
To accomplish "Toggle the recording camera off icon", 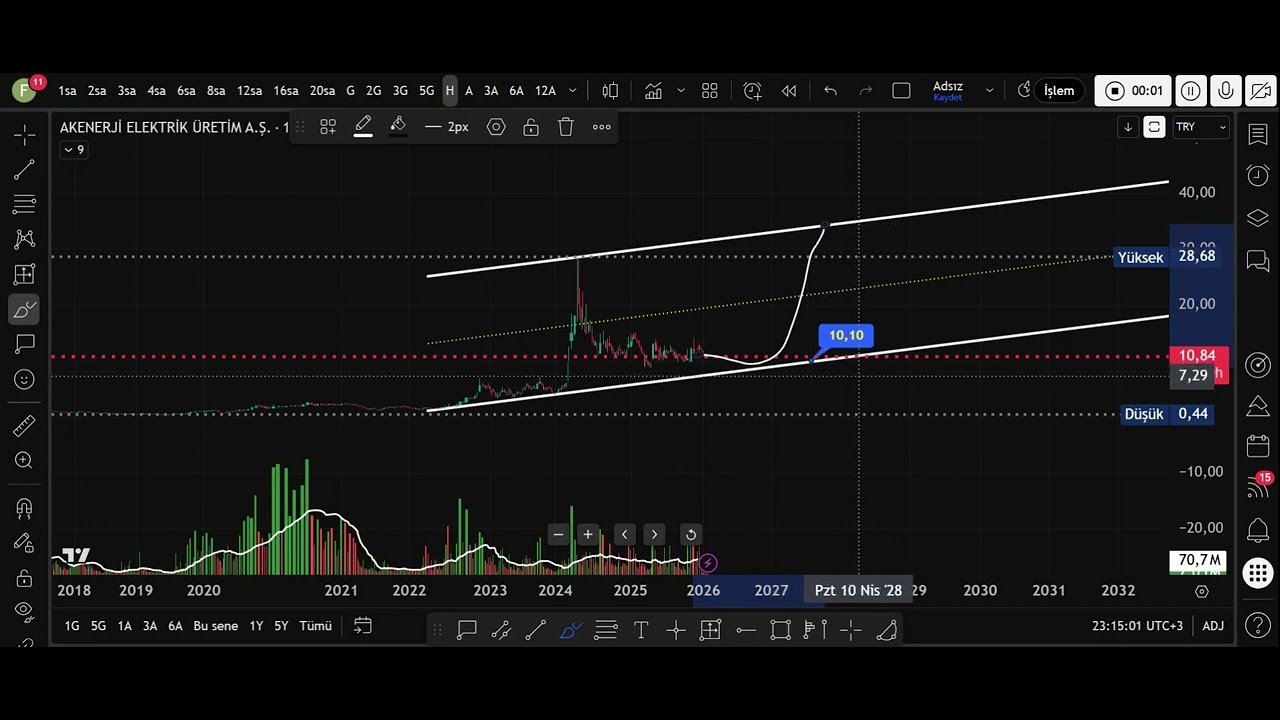I will pos(1260,91).
